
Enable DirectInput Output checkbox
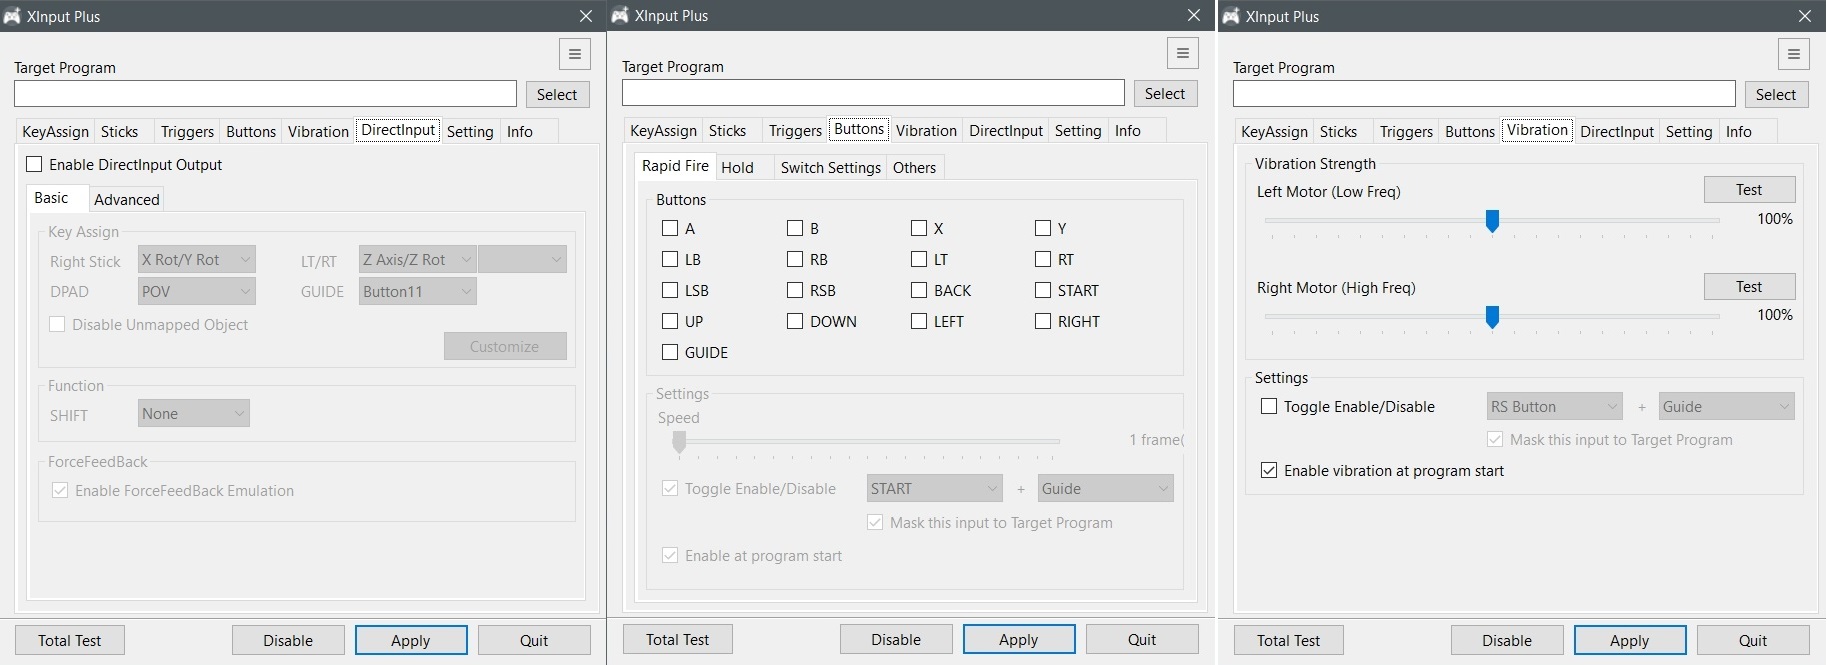(34, 164)
